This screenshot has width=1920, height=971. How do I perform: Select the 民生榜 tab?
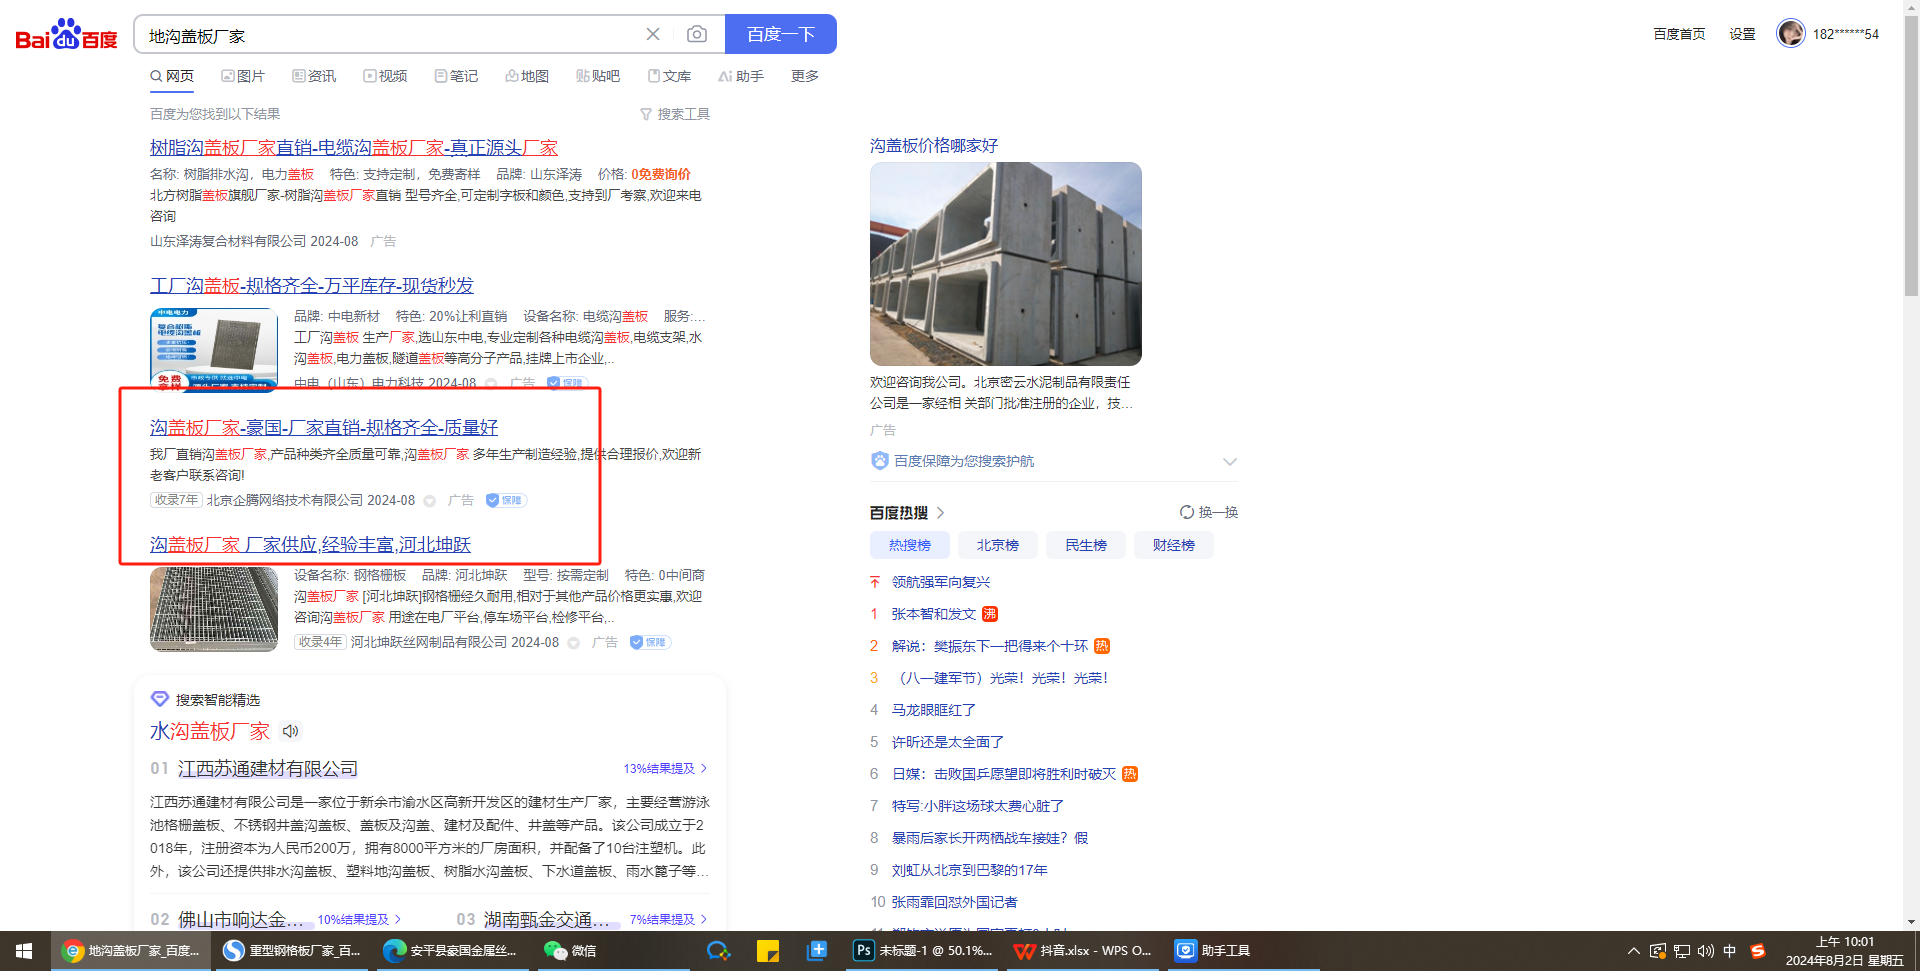[1086, 545]
